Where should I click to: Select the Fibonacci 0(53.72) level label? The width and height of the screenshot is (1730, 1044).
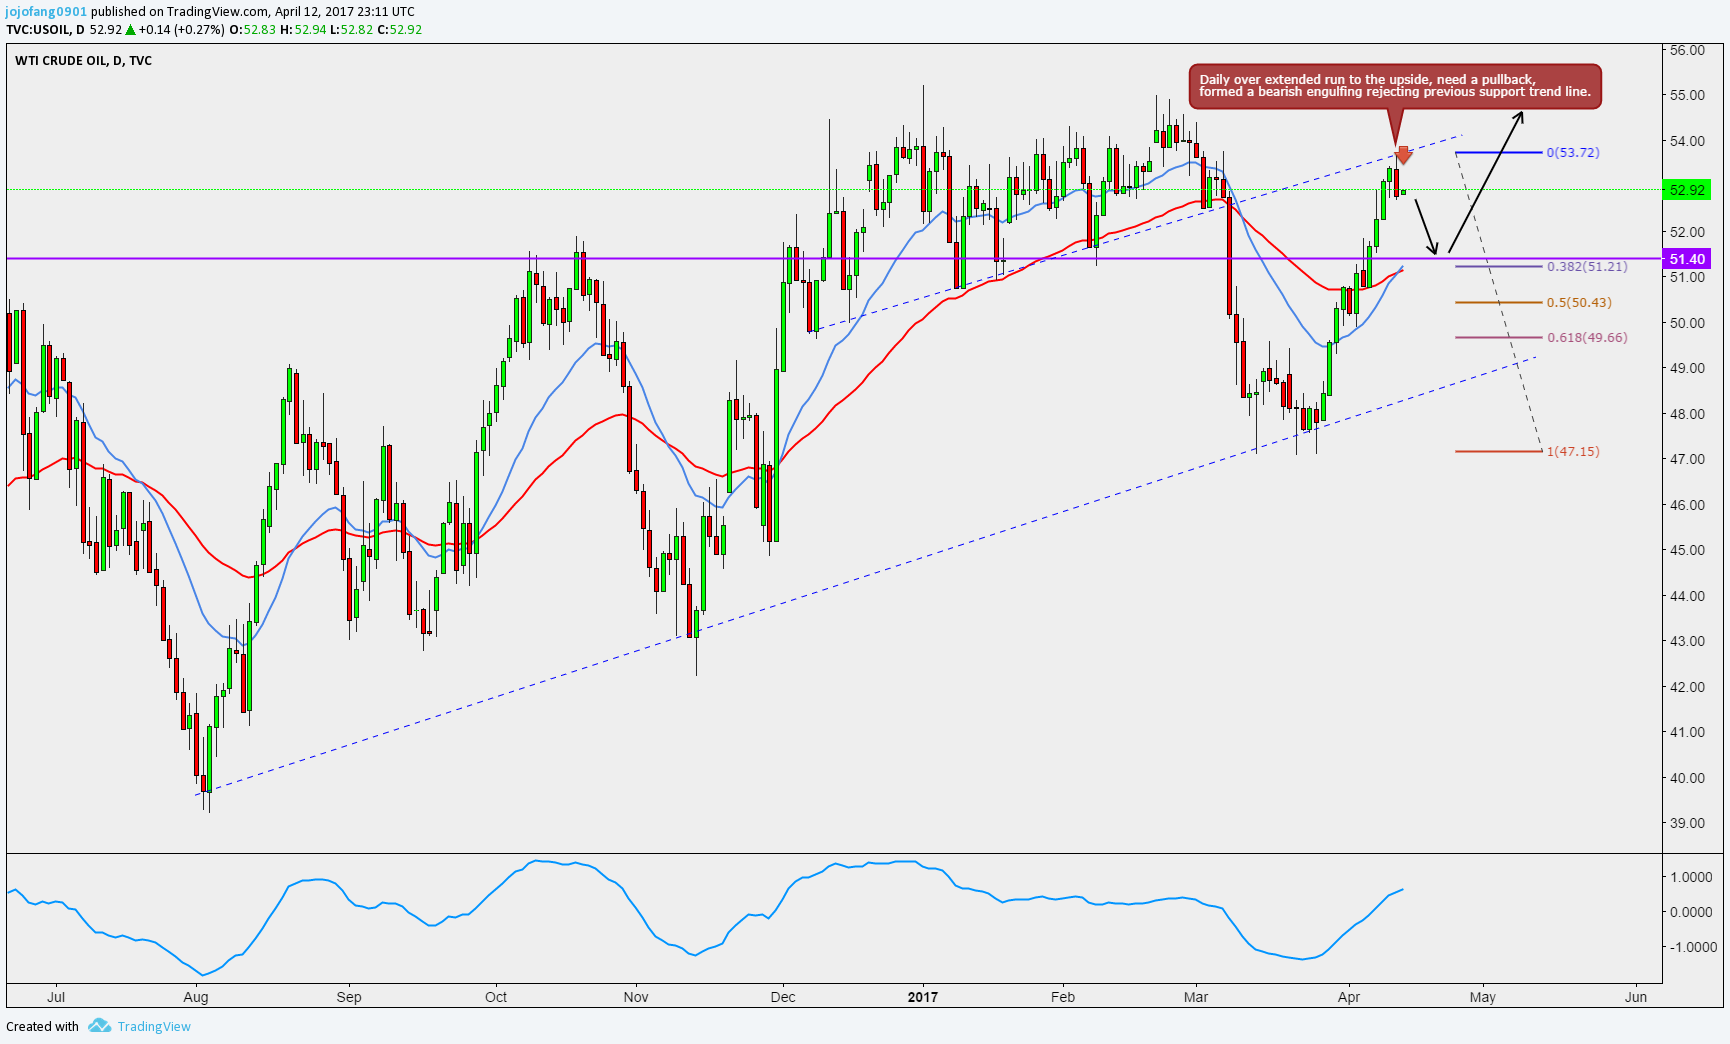pos(1573,153)
